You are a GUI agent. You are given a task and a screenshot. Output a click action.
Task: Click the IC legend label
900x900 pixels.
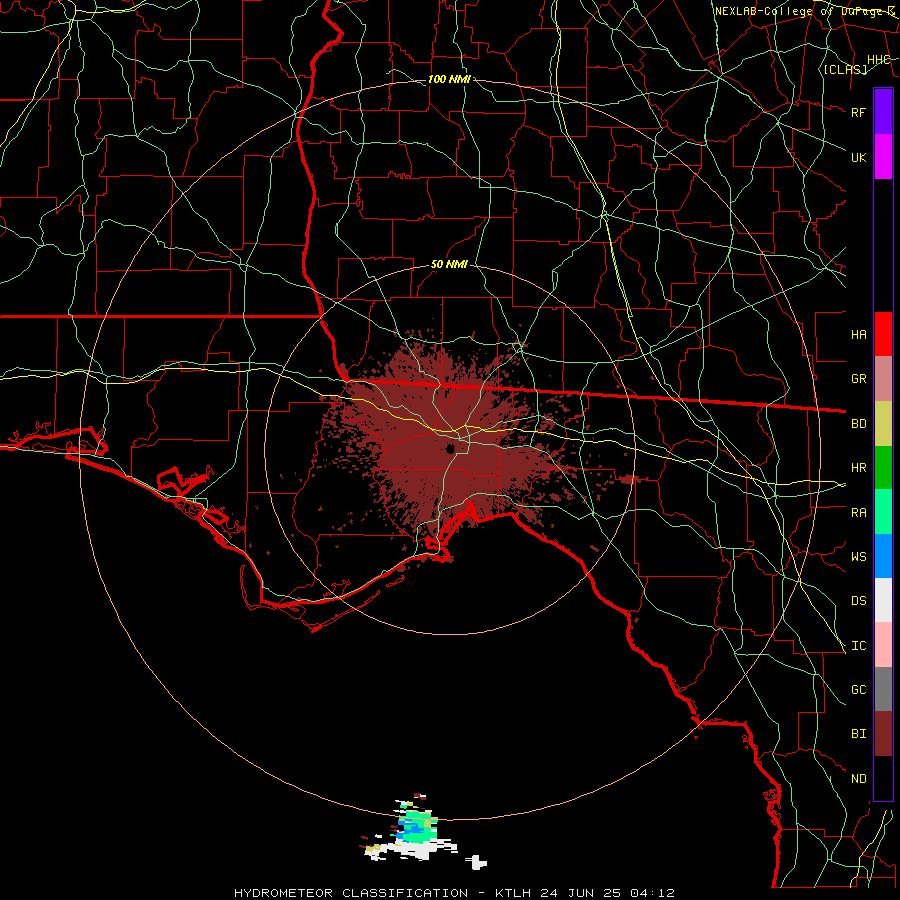(858, 646)
